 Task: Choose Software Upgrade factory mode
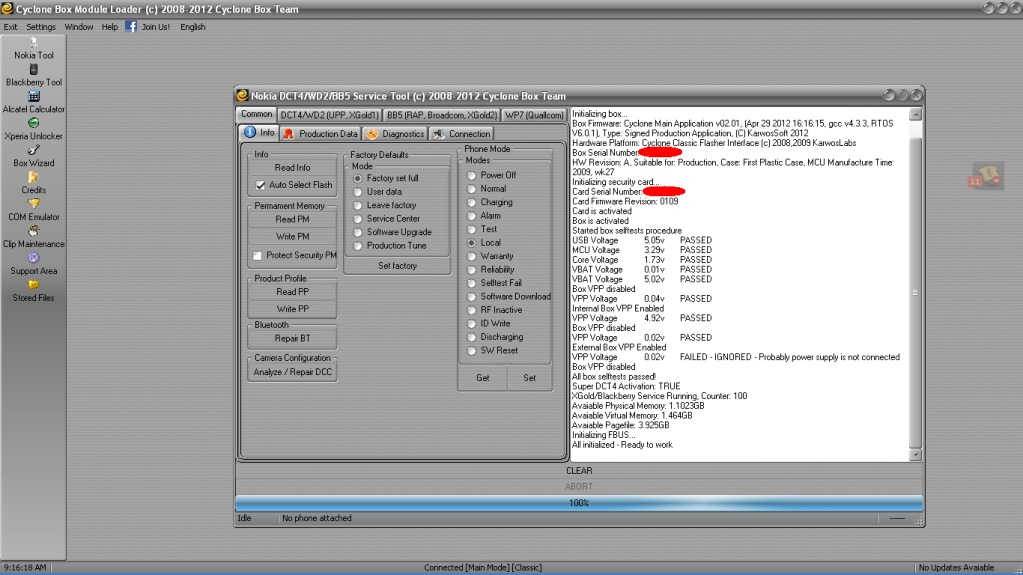pos(358,232)
